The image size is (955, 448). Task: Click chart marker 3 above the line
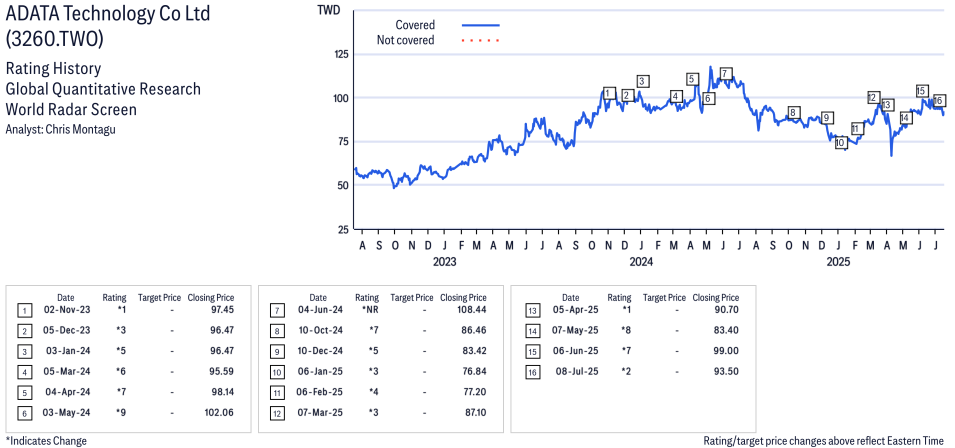point(643,81)
